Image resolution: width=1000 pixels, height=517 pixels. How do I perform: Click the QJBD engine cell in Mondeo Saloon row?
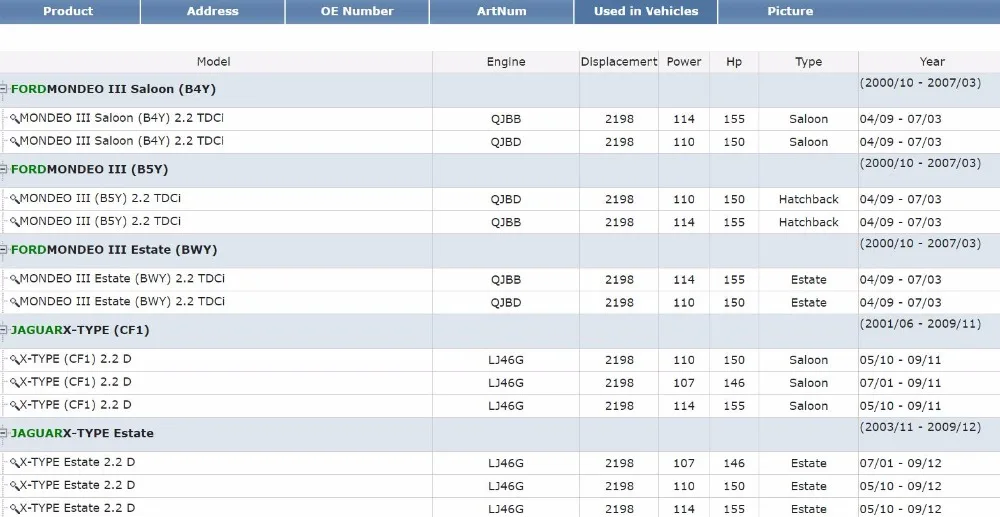506,142
